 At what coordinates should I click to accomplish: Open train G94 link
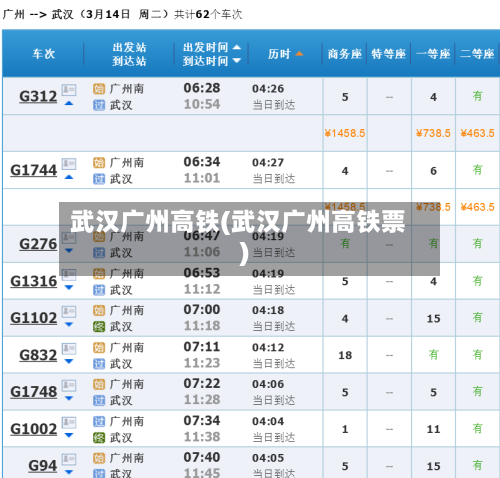43,466
